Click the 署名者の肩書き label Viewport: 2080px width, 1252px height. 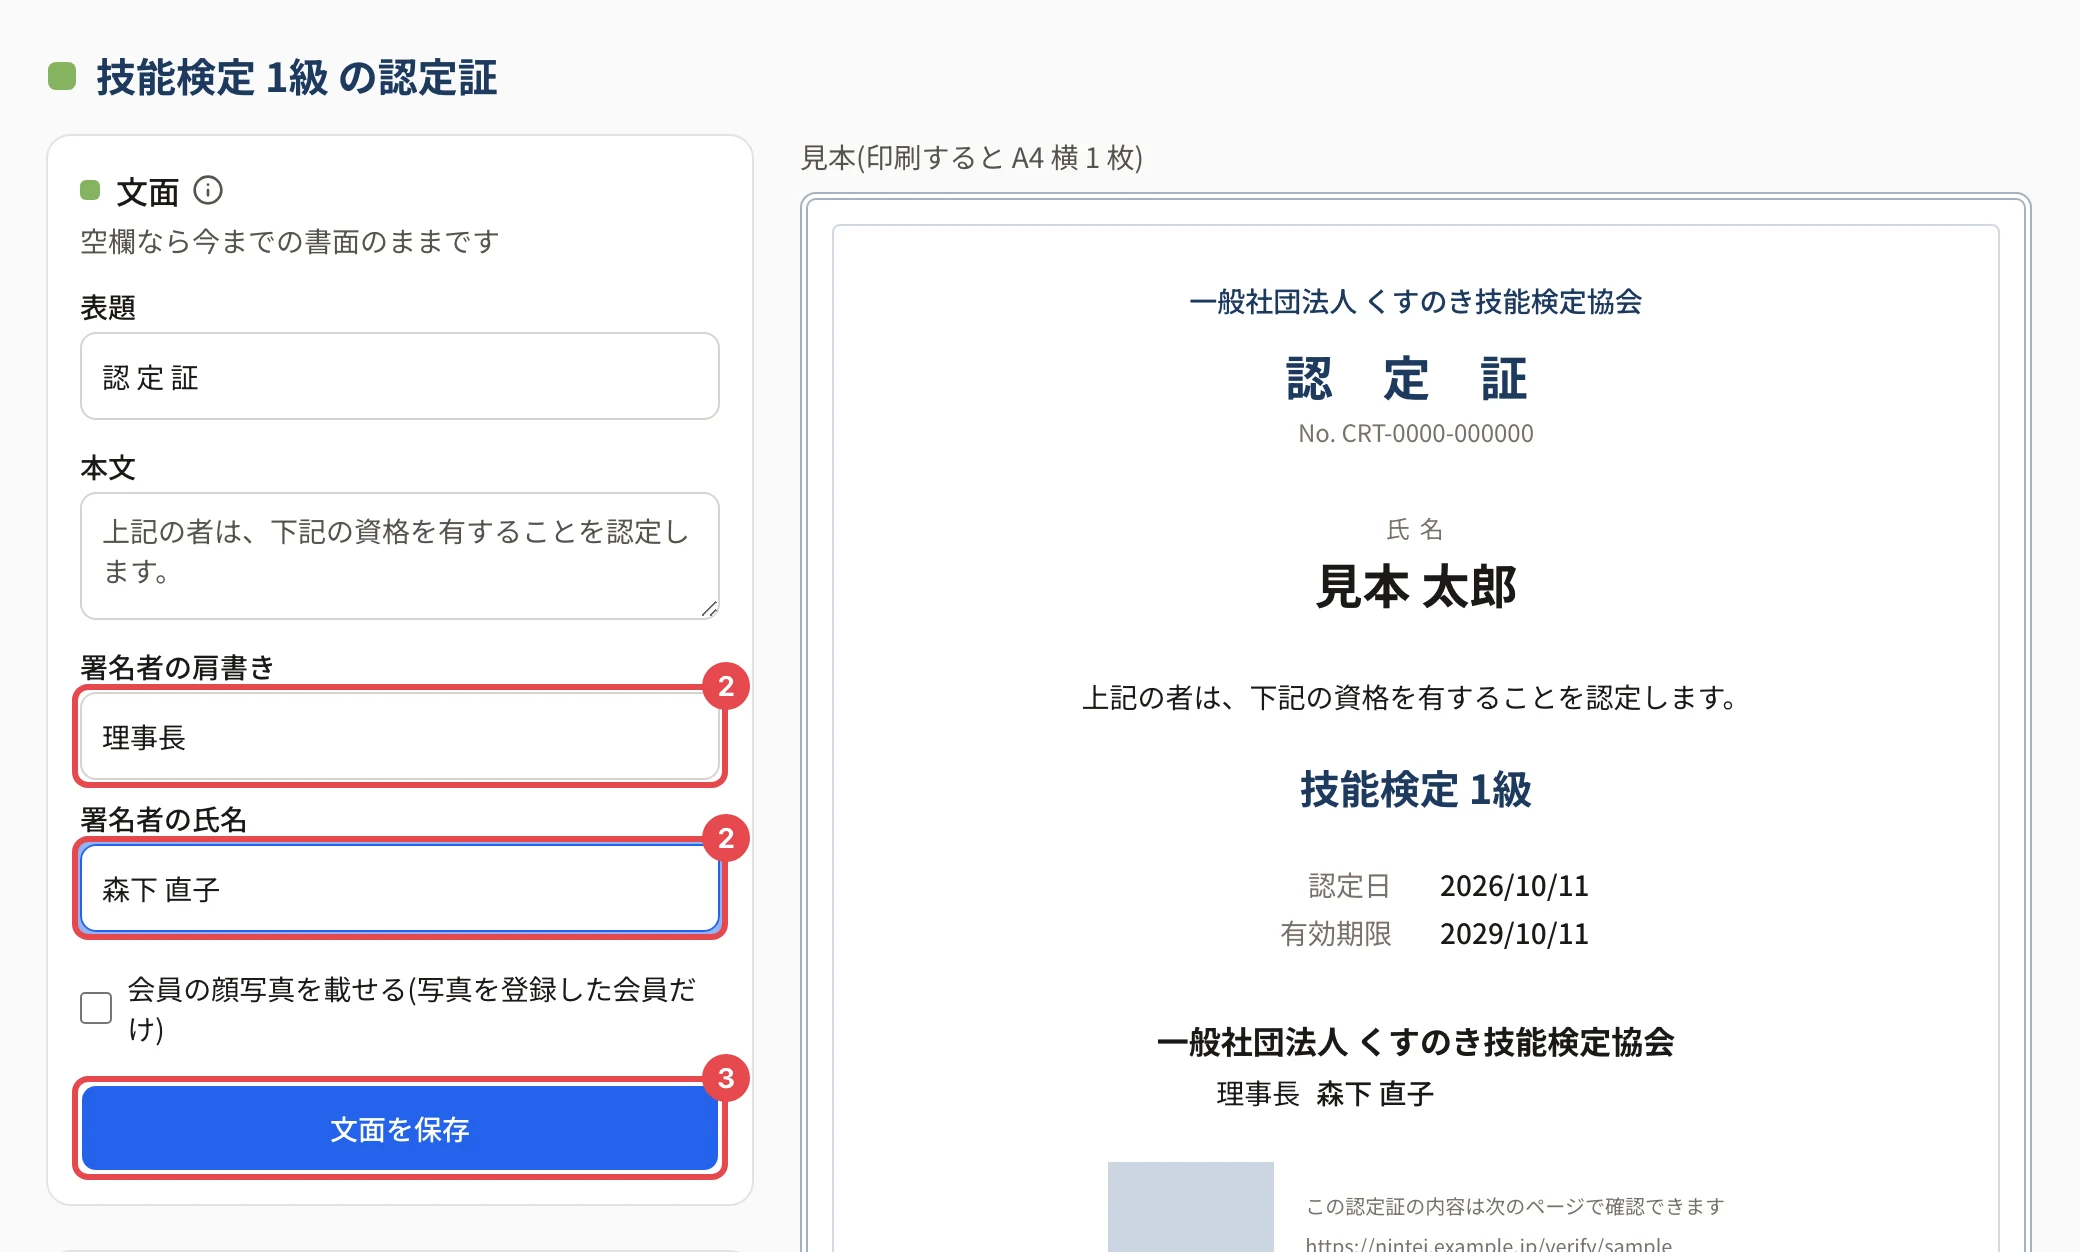pyautogui.click(x=177, y=667)
